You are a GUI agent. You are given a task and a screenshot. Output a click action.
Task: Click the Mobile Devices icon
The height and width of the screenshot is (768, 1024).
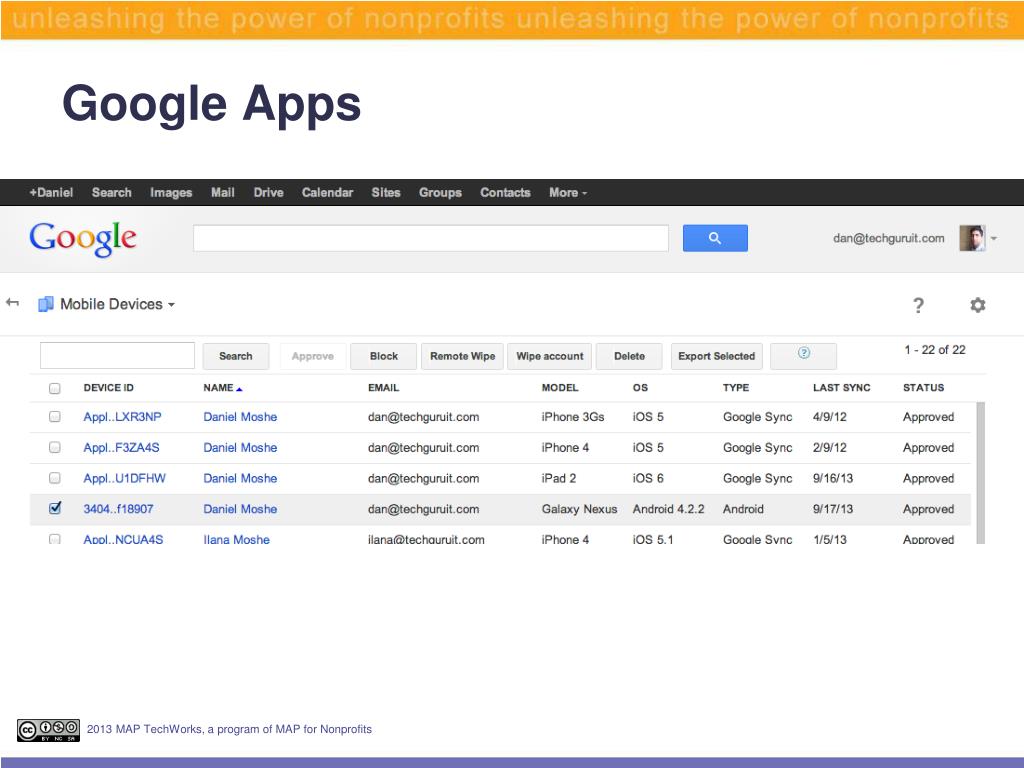pyautogui.click(x=46, y=304)
